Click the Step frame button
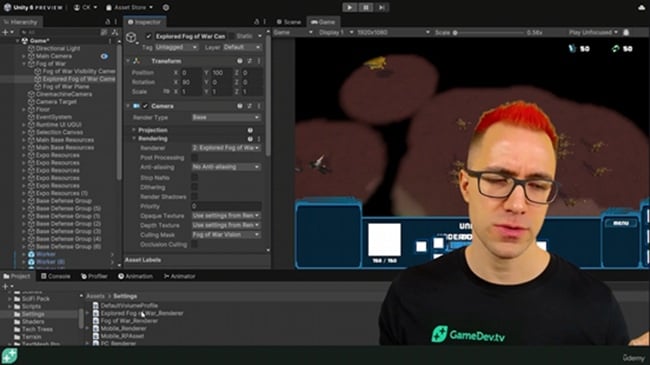This screenshot has height=365, width=650. [x=381, y=7]
